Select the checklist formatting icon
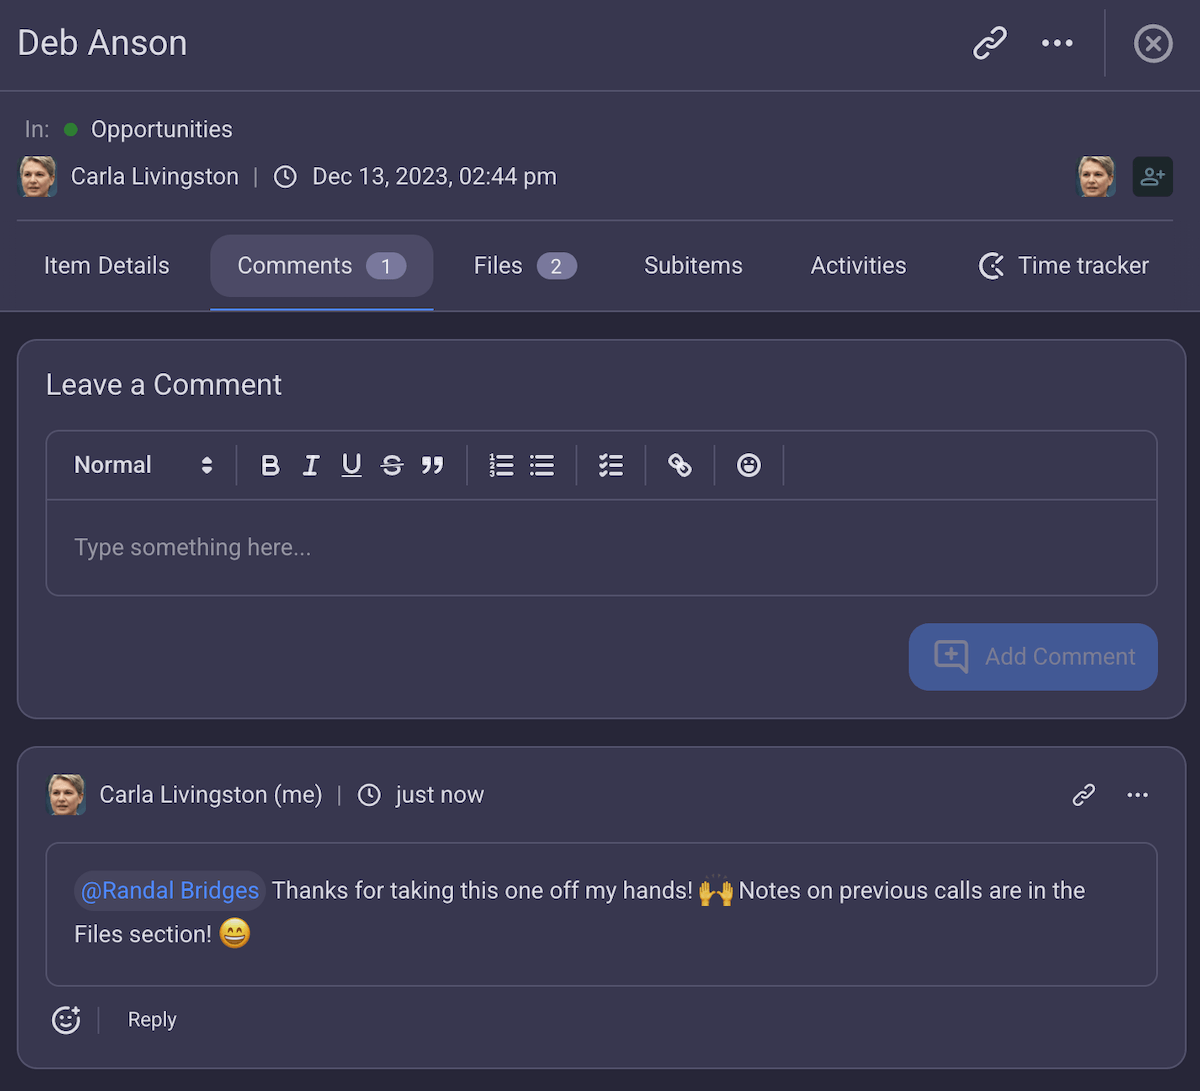1200x1091 pixels. (x=610, y=465)
